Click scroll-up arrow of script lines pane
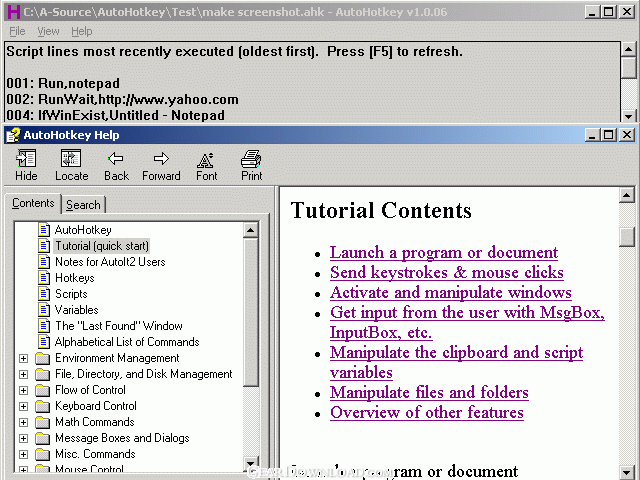This screenshot has height=480, width=640. (x=628, y=49)
